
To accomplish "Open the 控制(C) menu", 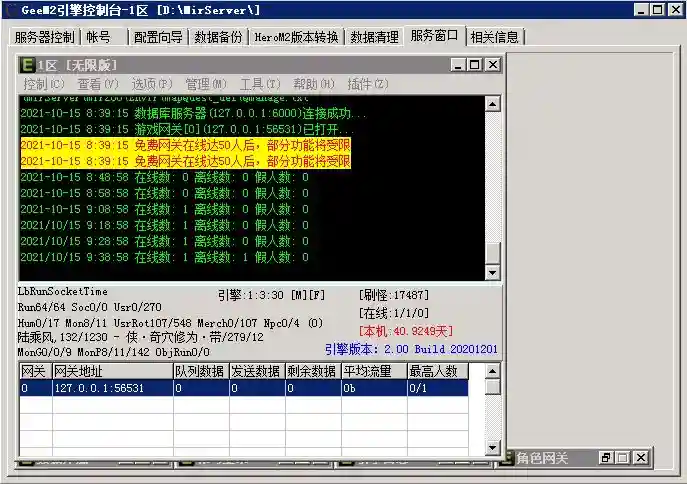I will [x=43, y=84].
